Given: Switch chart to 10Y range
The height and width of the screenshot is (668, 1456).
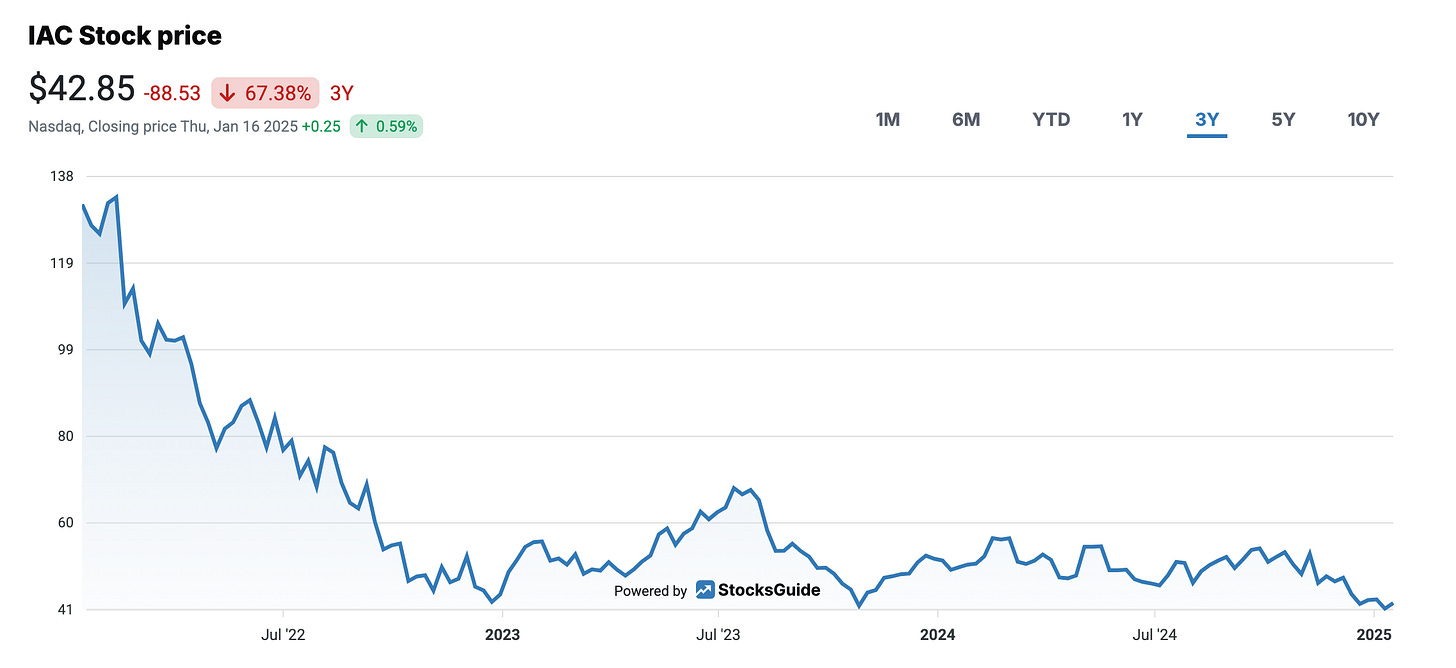Looking at the screenshot, I should tap(1363, 120).
